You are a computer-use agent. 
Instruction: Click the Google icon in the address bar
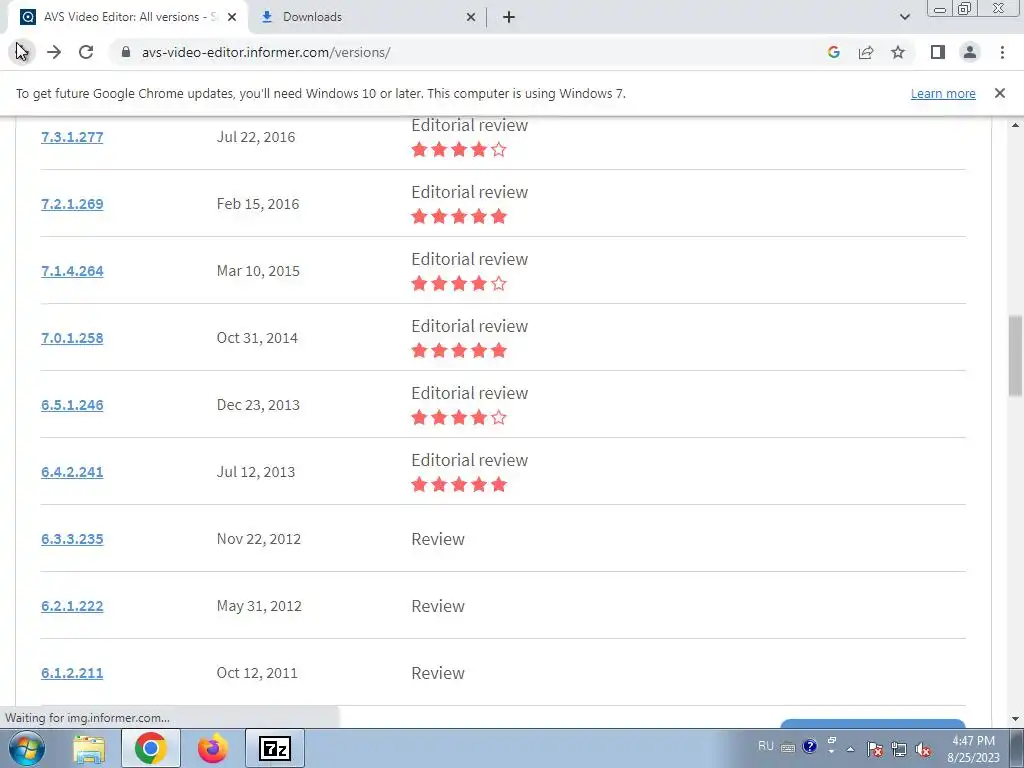pyautogui.click(x=833, y=52)
